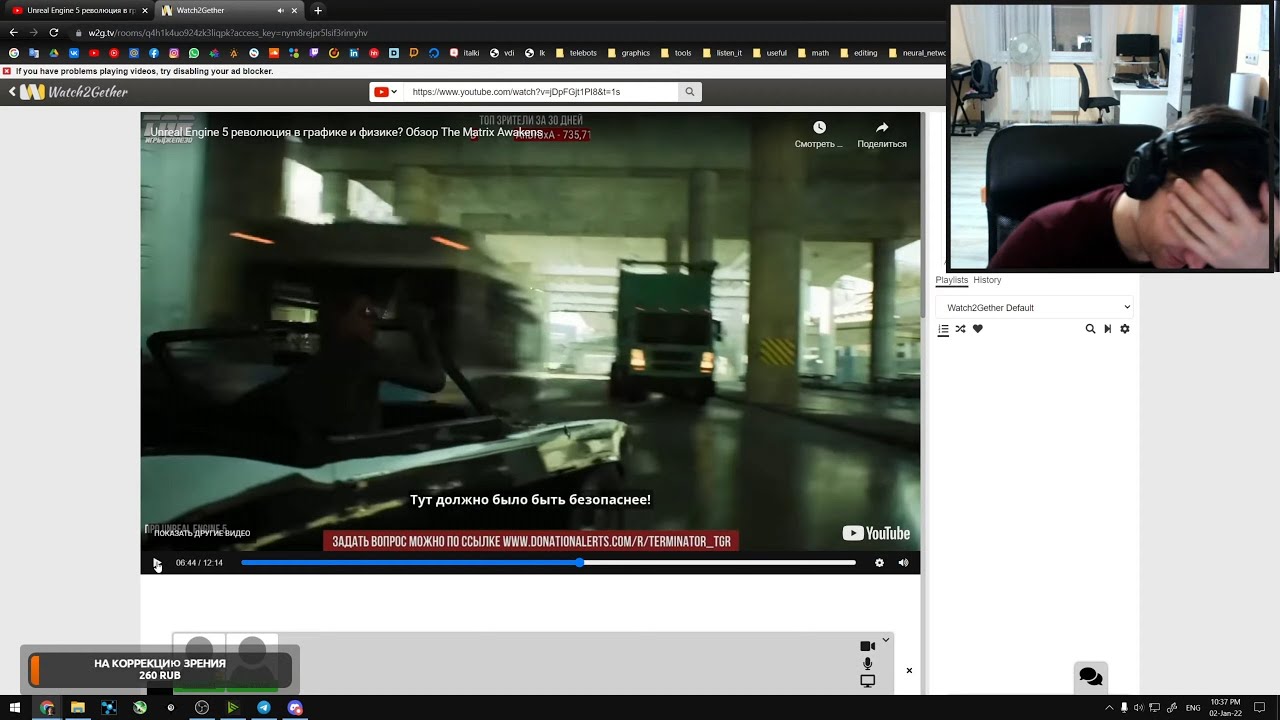Screen dimensions: 1280x720
Task: Open the video title link
Action: coord(346,132)
